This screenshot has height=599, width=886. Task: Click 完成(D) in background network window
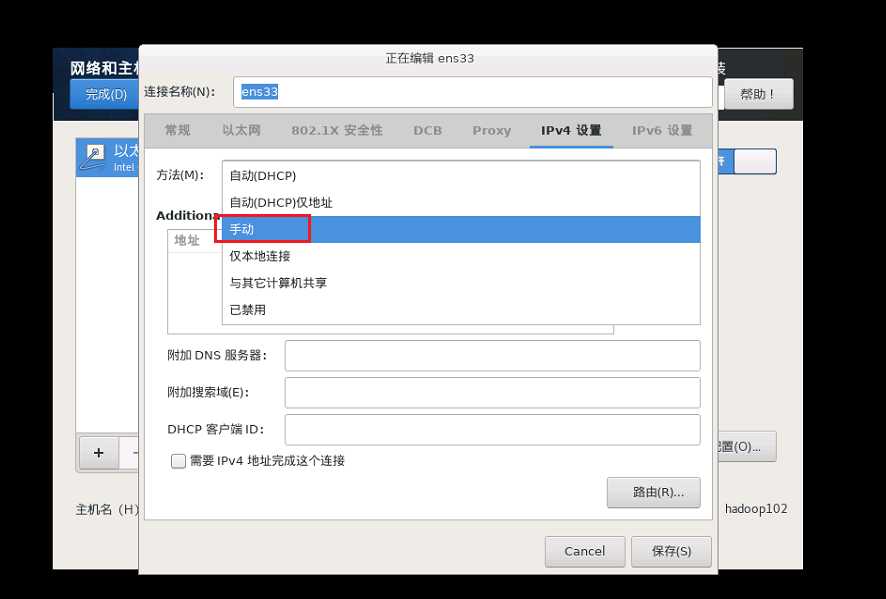click(x=105, y=94)
